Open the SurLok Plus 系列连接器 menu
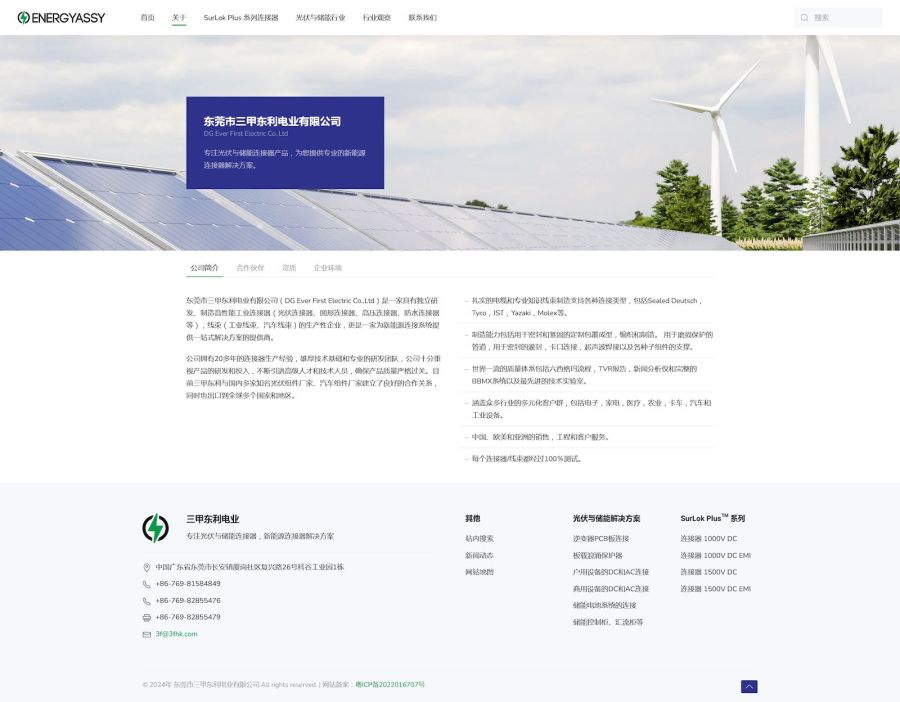 click(x=241, y=18)
